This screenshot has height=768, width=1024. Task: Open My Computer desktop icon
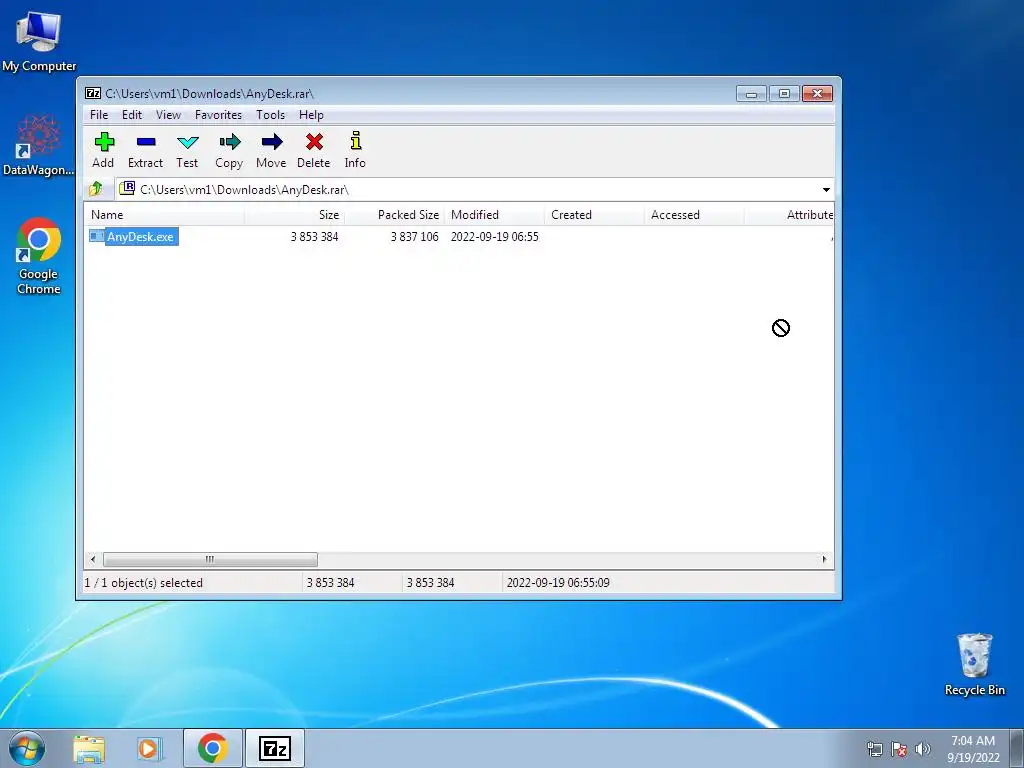click(39, 40)
